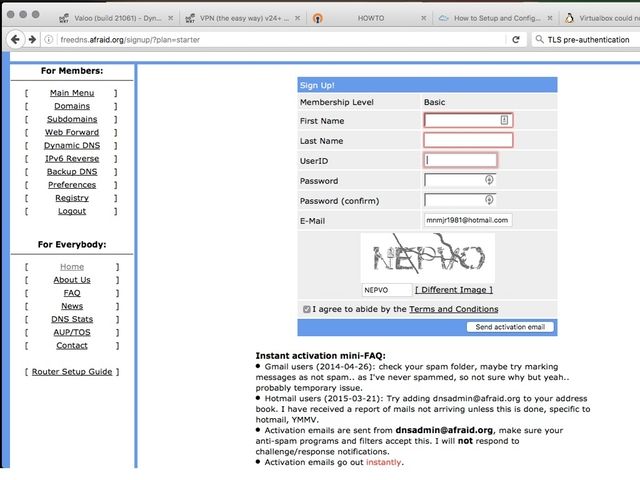Click the captcha text field containing NEPVO
Viewport: 640px width, 480px height.
click(x=387, y=290)
